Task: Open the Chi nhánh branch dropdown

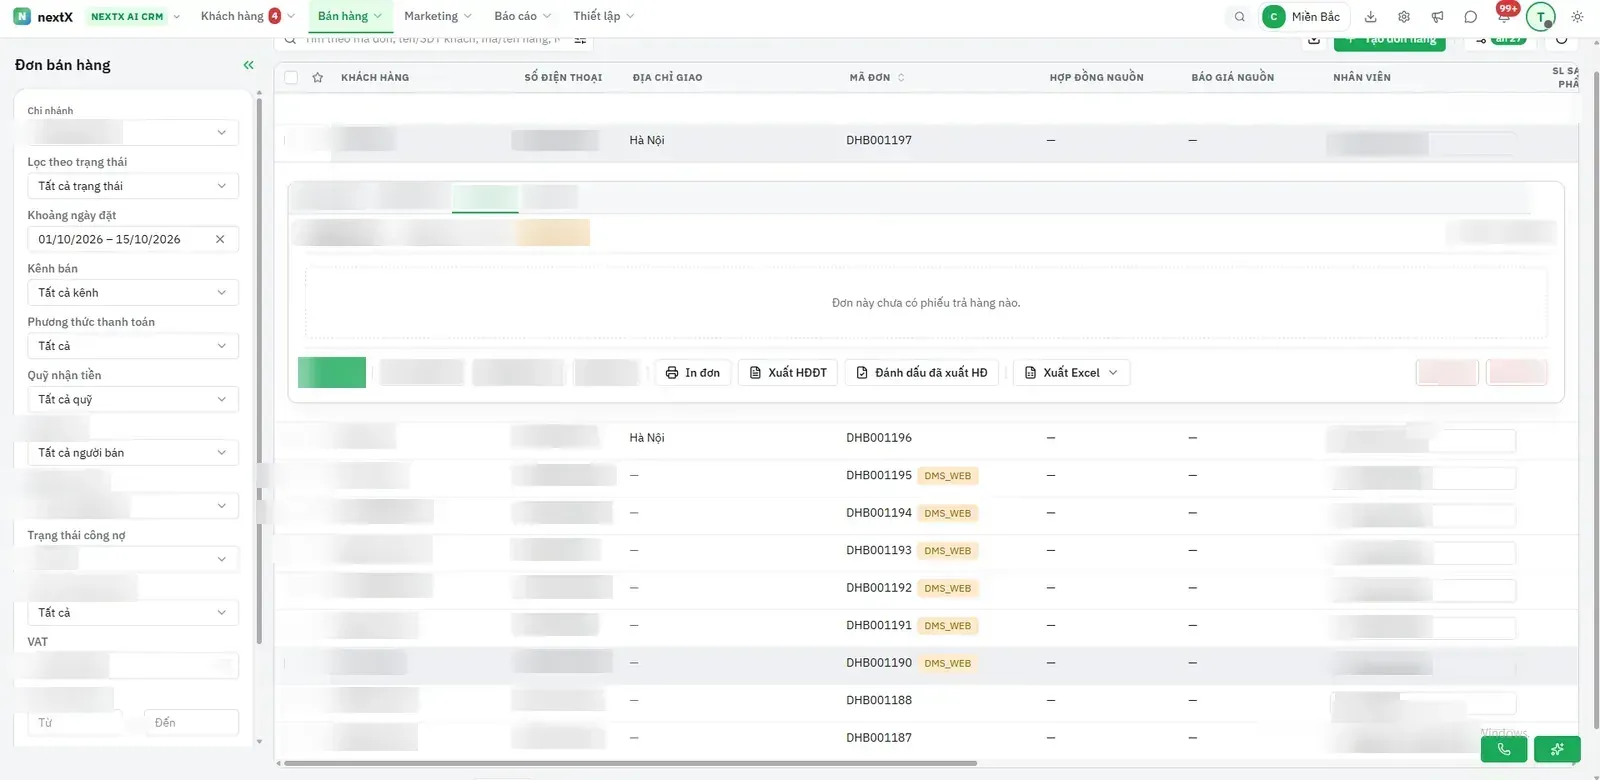Action: point(133,132)
